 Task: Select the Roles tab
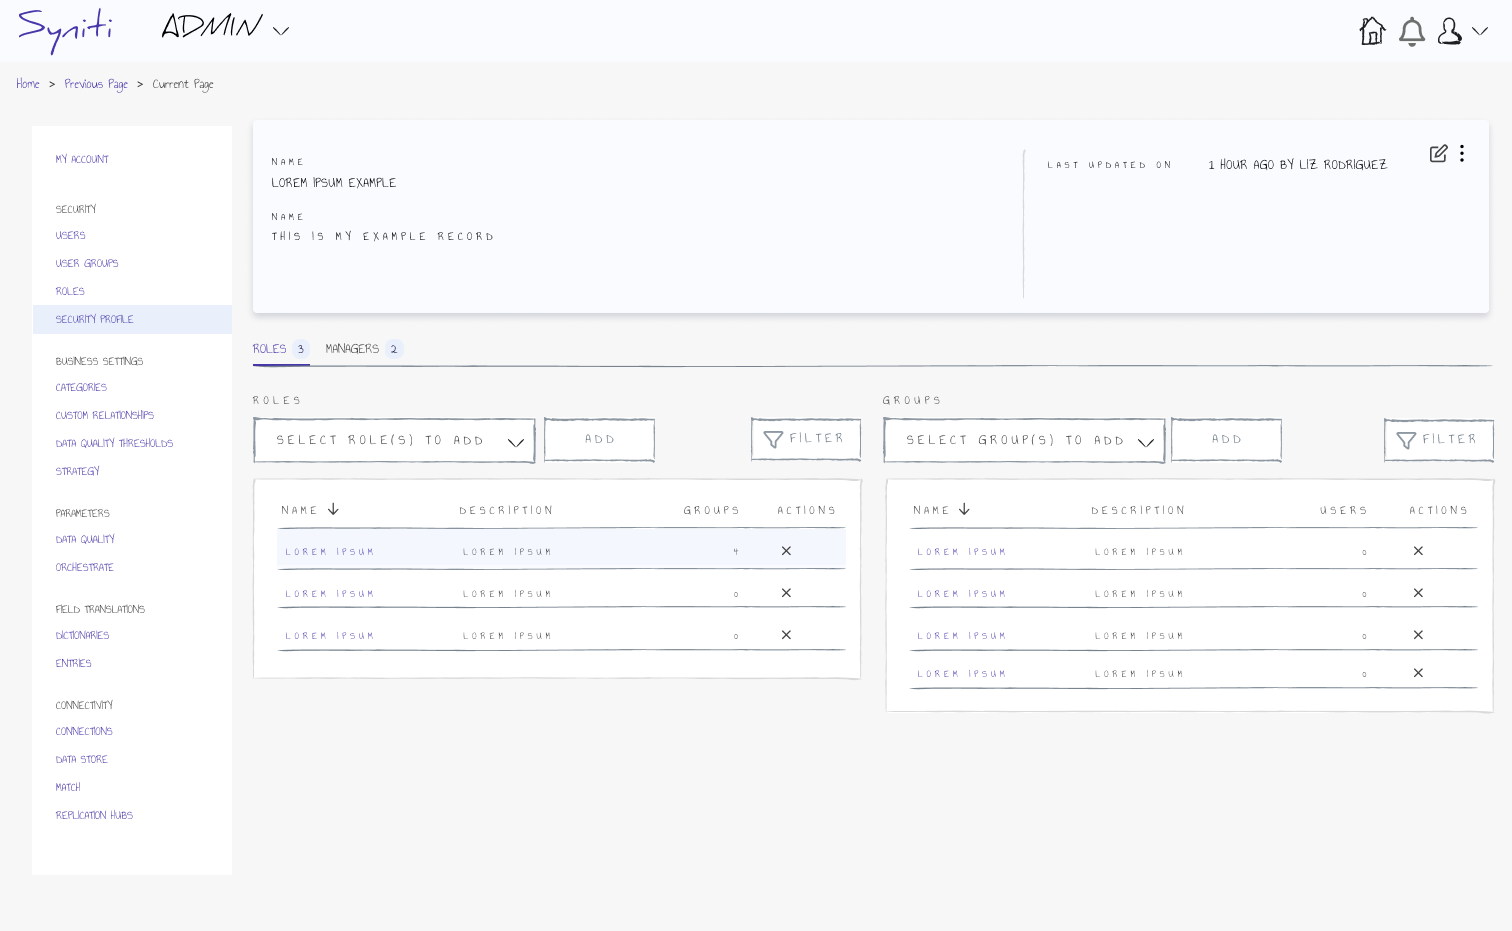click(270, 349)
